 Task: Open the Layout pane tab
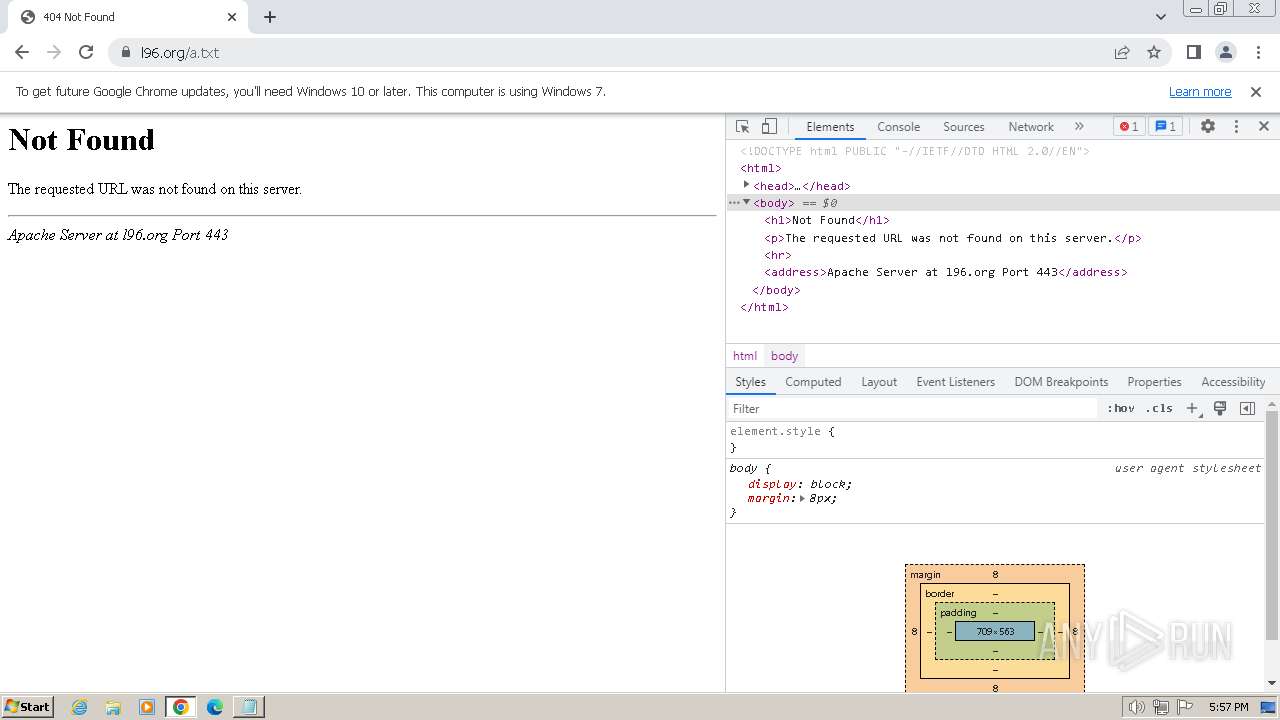pyautogui.click(x=879, y=382)
